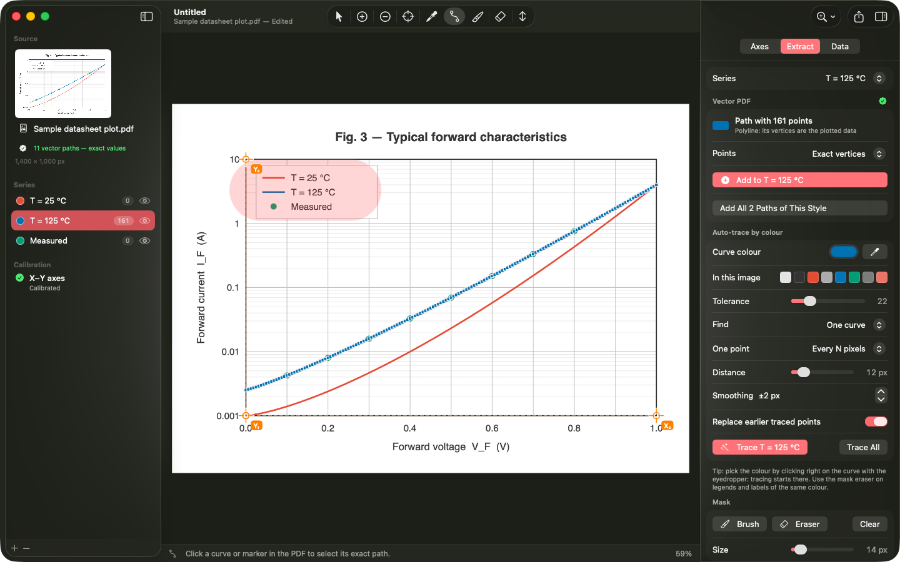
Task: Click the mask Brush button
Action: 739,524
